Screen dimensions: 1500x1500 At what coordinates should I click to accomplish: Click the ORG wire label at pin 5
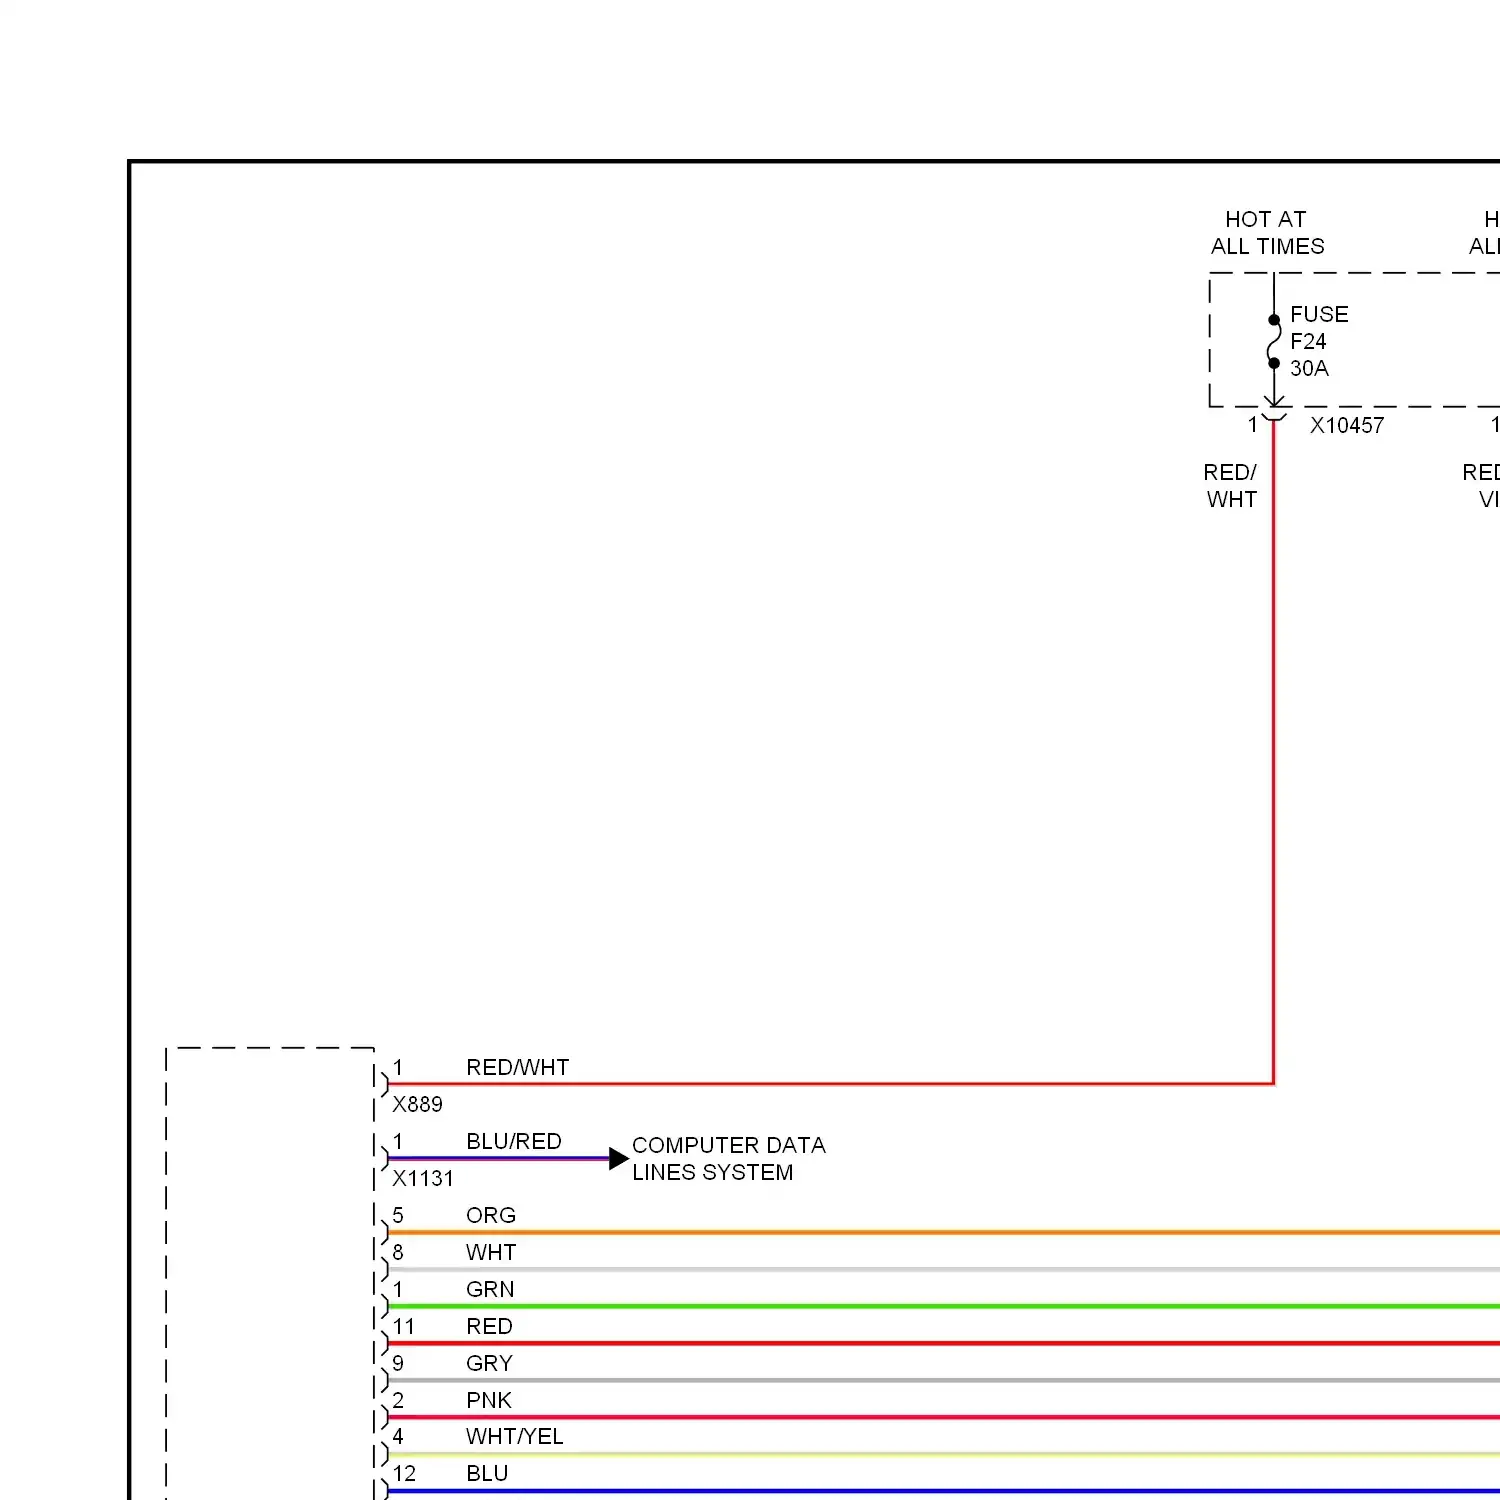click(x=491, y=1215)
